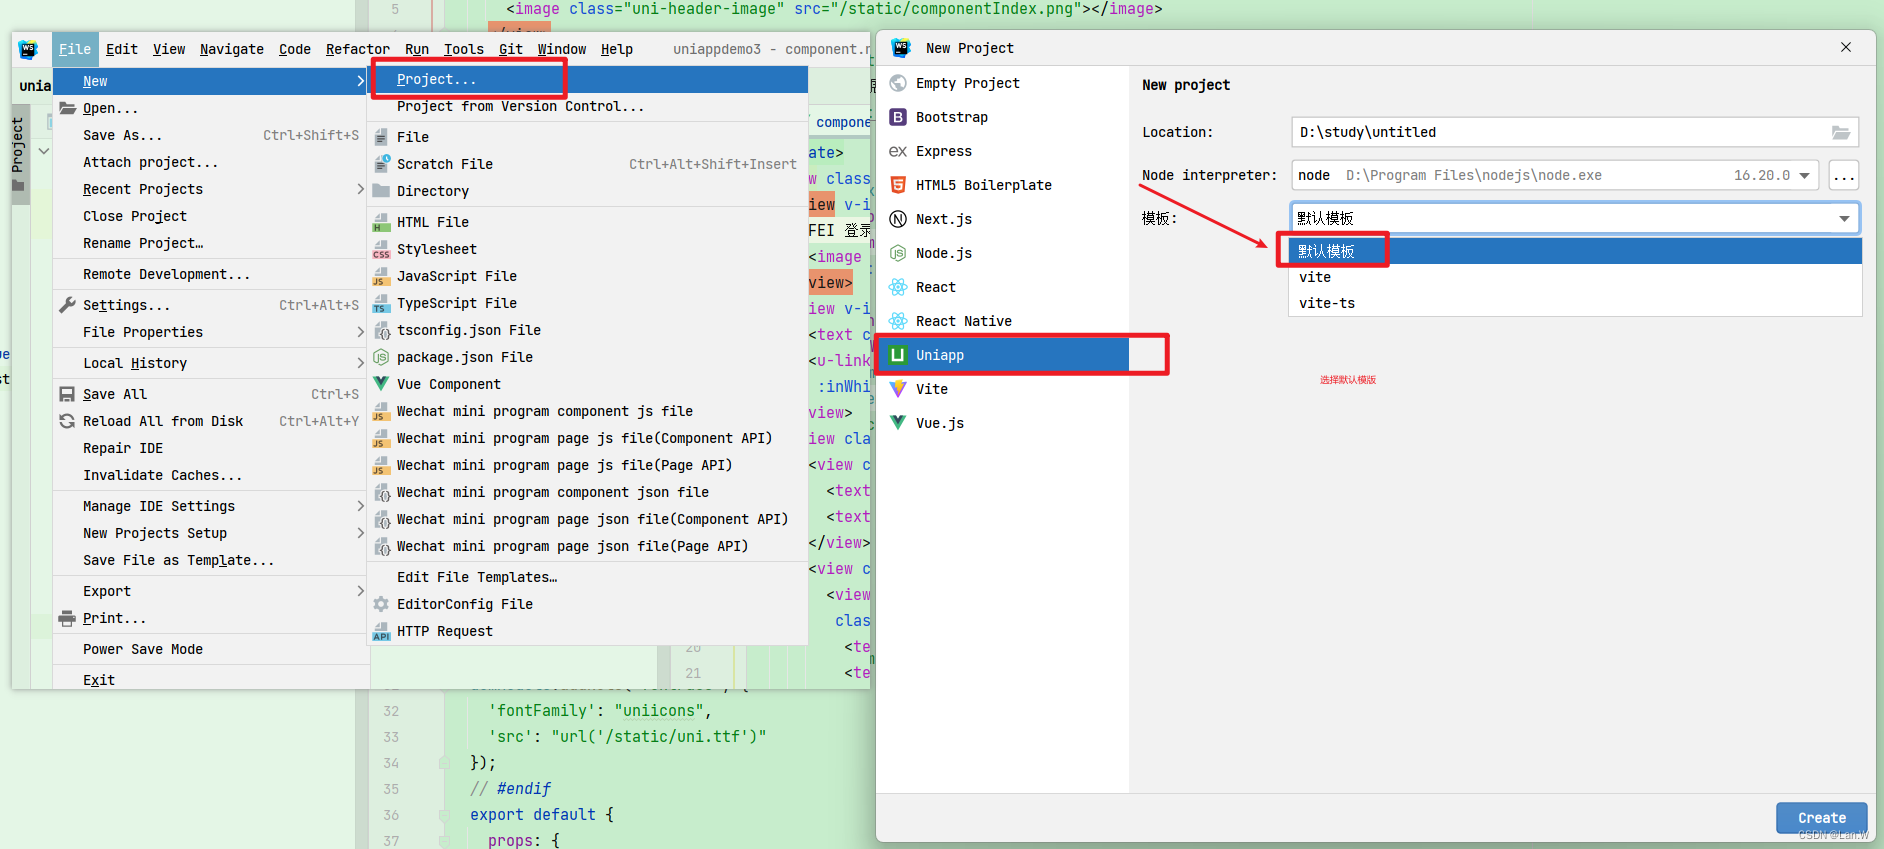This screenshot has width=1884, height=849.
Task: Select React Native project type
Action: pyautogui.click(x=1003, y=321)
